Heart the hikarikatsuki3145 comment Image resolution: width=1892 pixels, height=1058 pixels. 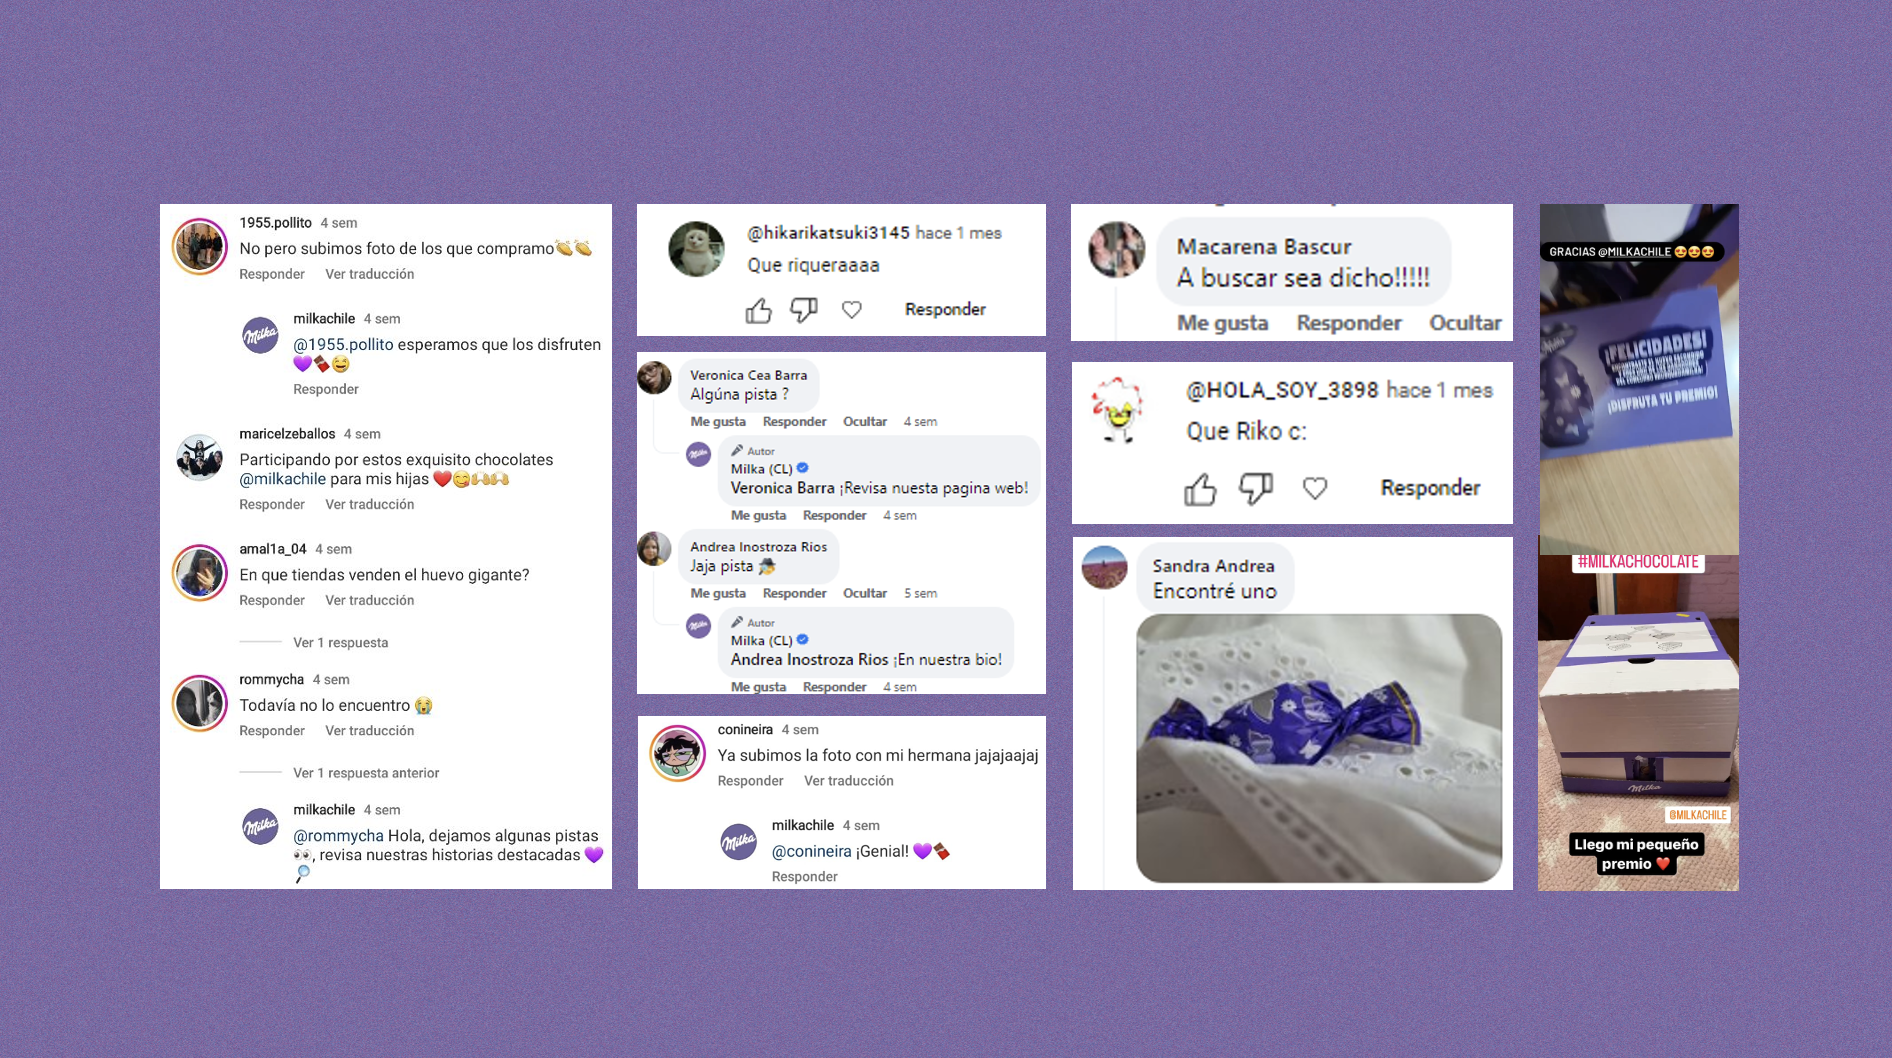point(852,310)
